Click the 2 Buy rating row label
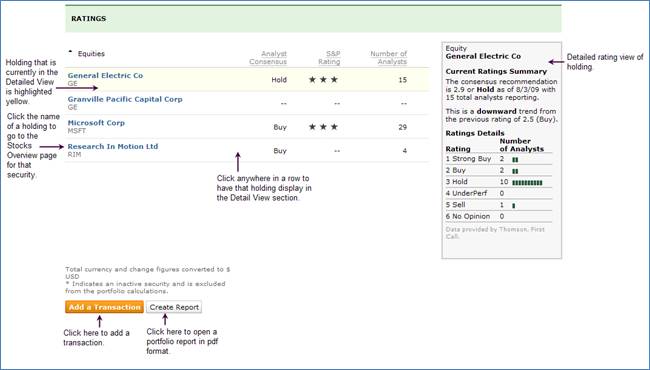650x370 pixels. (x=456, y=170)
